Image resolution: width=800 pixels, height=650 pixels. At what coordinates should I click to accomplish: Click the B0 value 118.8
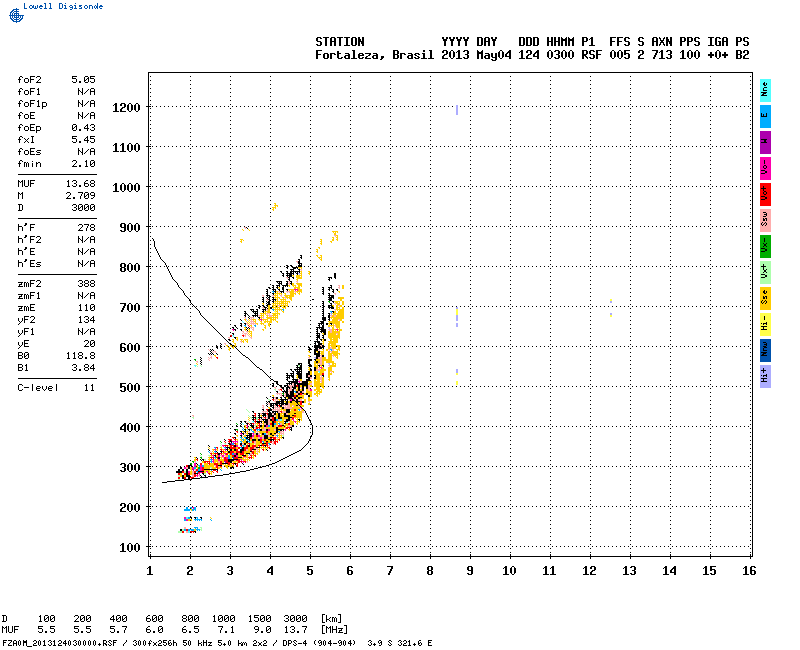(x=81, y=356)
